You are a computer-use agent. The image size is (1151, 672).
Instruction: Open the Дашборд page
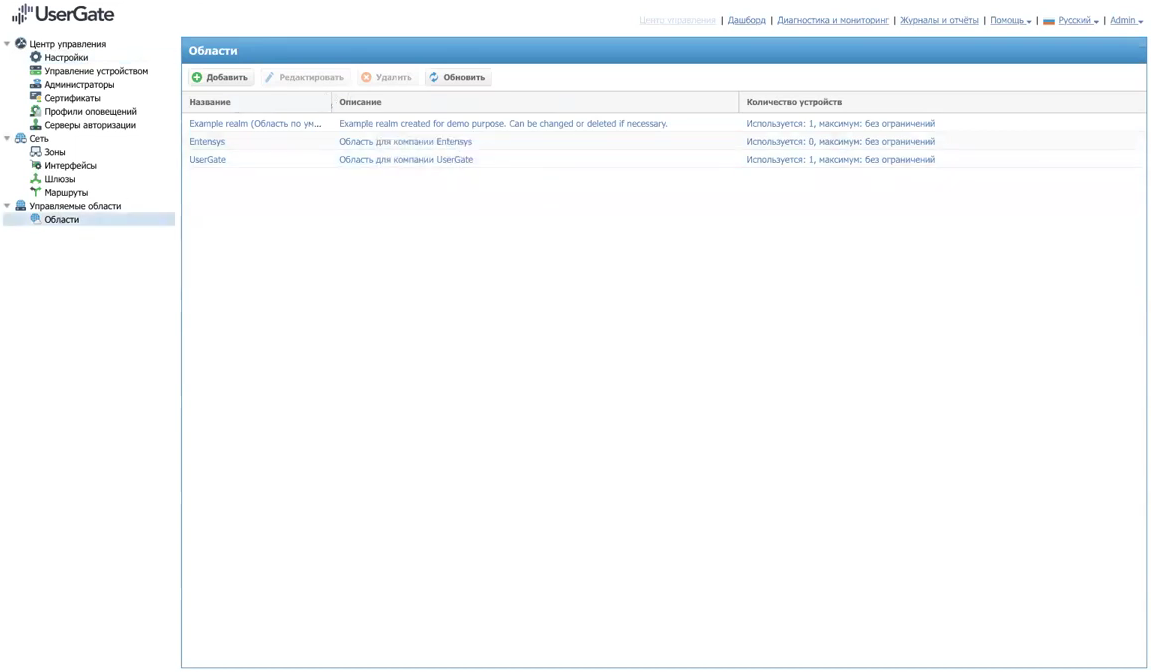[747, 21]
